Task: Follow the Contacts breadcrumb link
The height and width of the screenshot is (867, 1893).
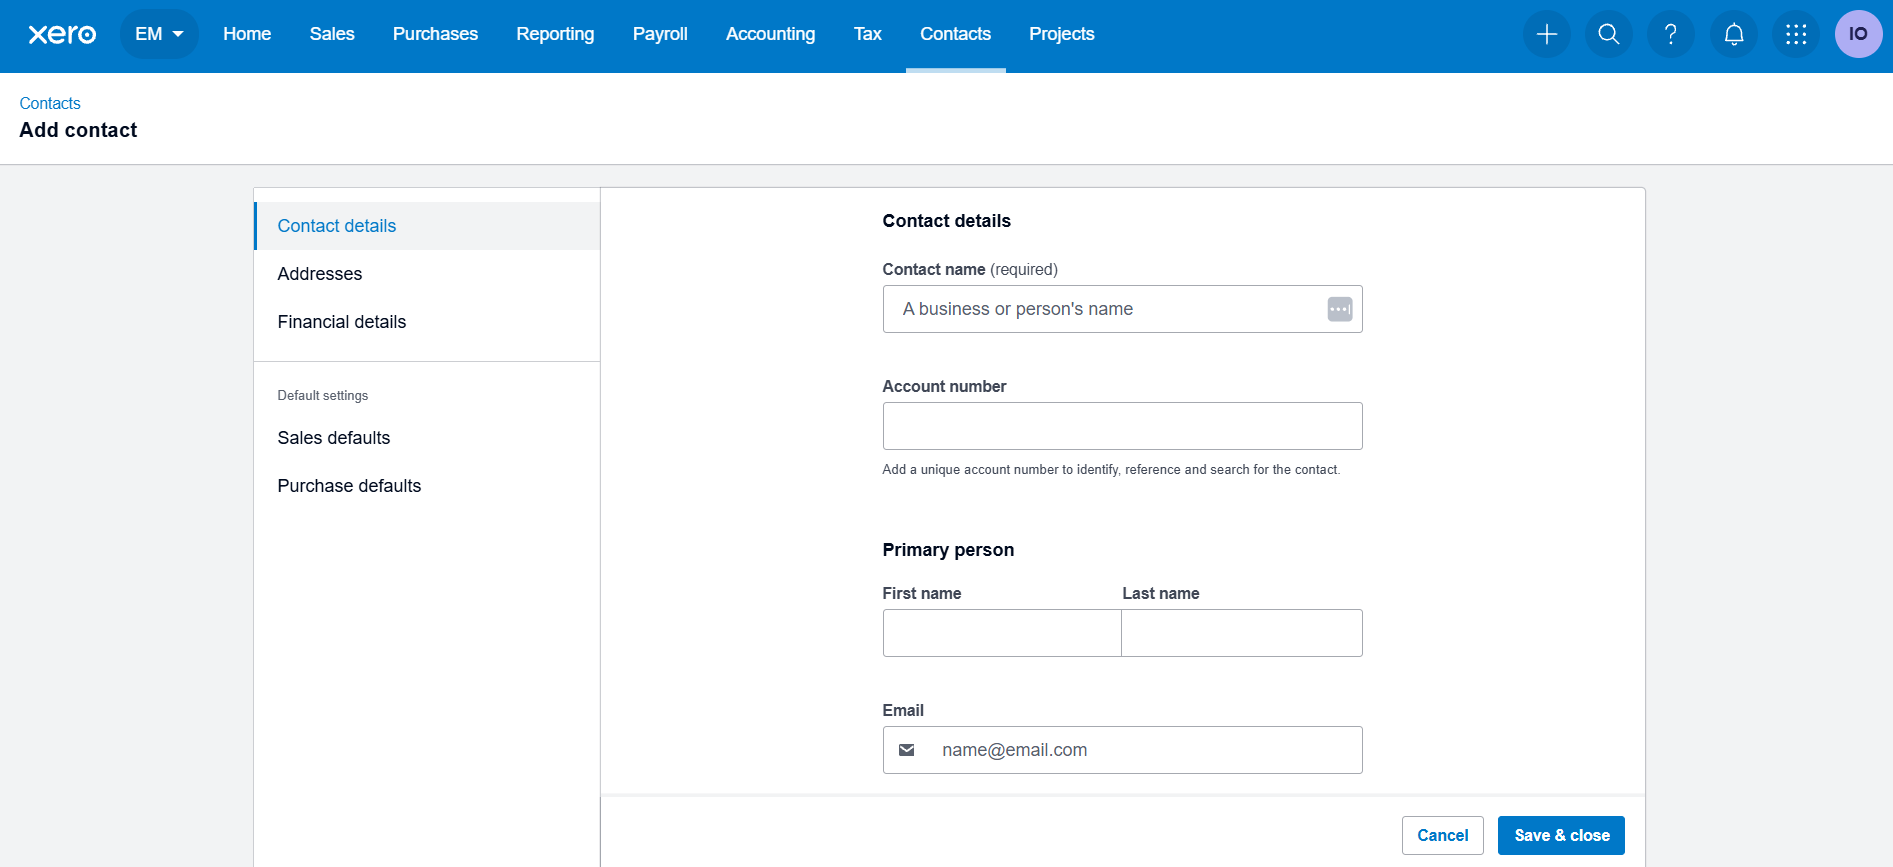Action: pos(50,103)
